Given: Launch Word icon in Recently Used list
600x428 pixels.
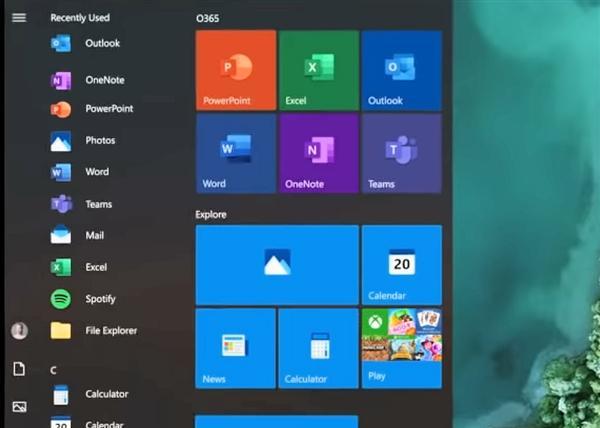Looking at the screenshot, I should coord(61,173).
